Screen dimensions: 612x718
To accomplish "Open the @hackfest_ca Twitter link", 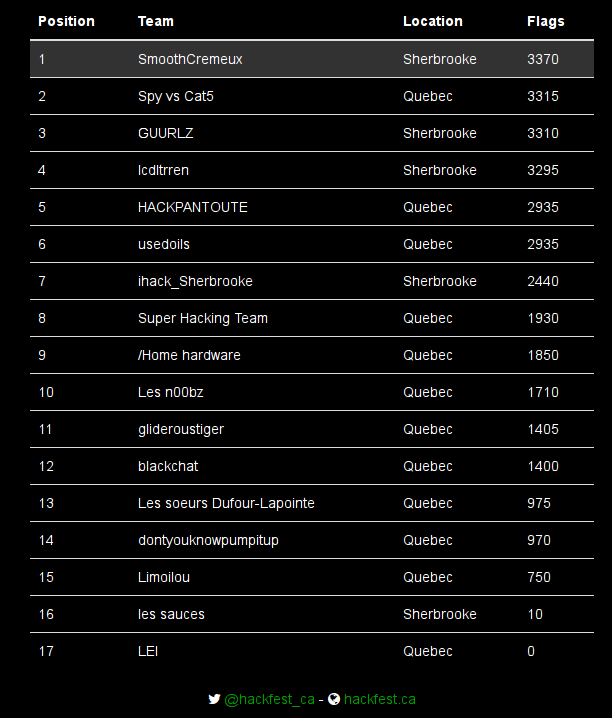I will point(269,699).
